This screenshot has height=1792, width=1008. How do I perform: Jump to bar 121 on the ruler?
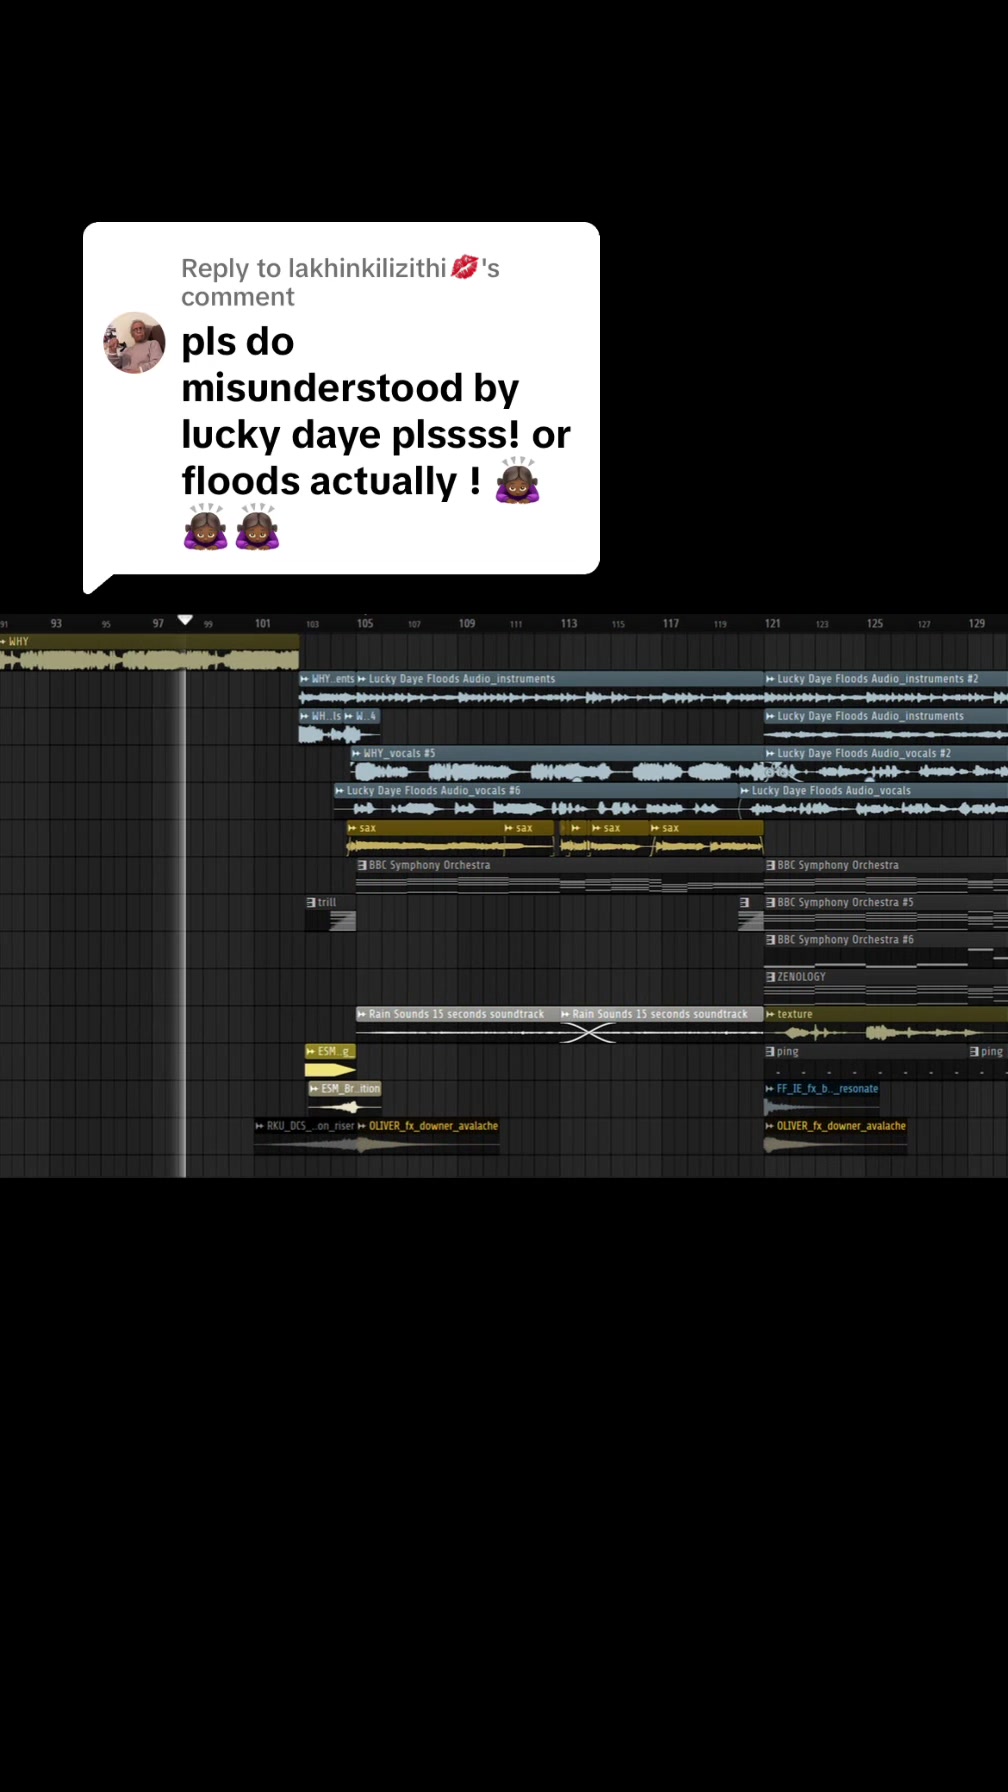pyautogui.click(x=773, y=623)
